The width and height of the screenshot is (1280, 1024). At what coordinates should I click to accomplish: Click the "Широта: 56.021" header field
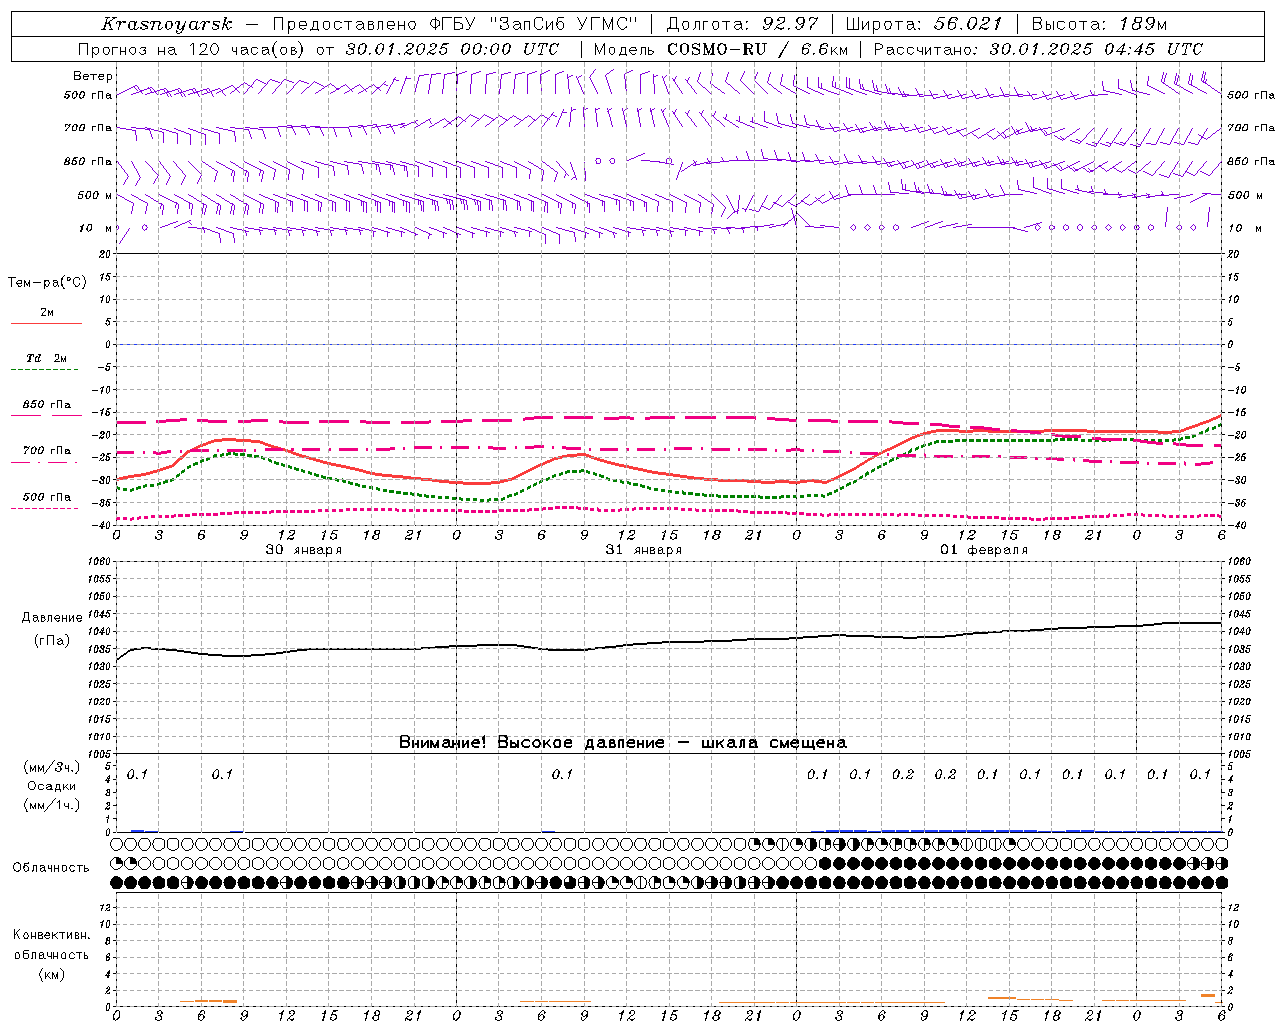924,24
